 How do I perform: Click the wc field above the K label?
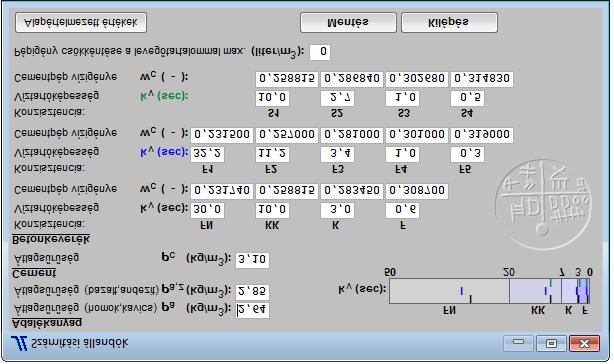[352, 191]
